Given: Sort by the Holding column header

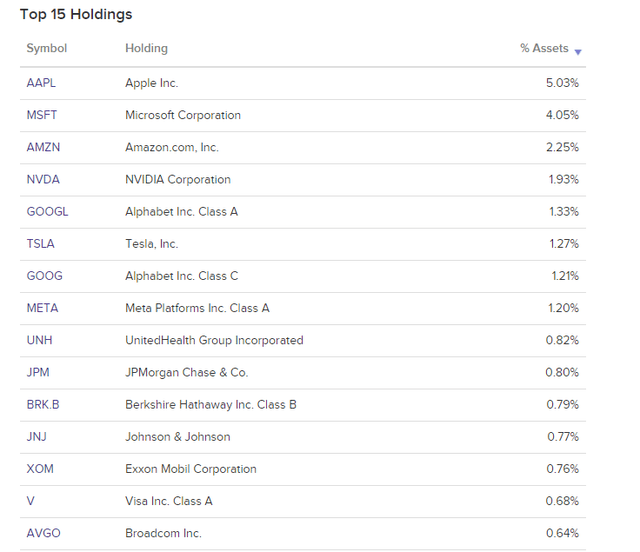Looking at the screenshot, I should 146,48.
